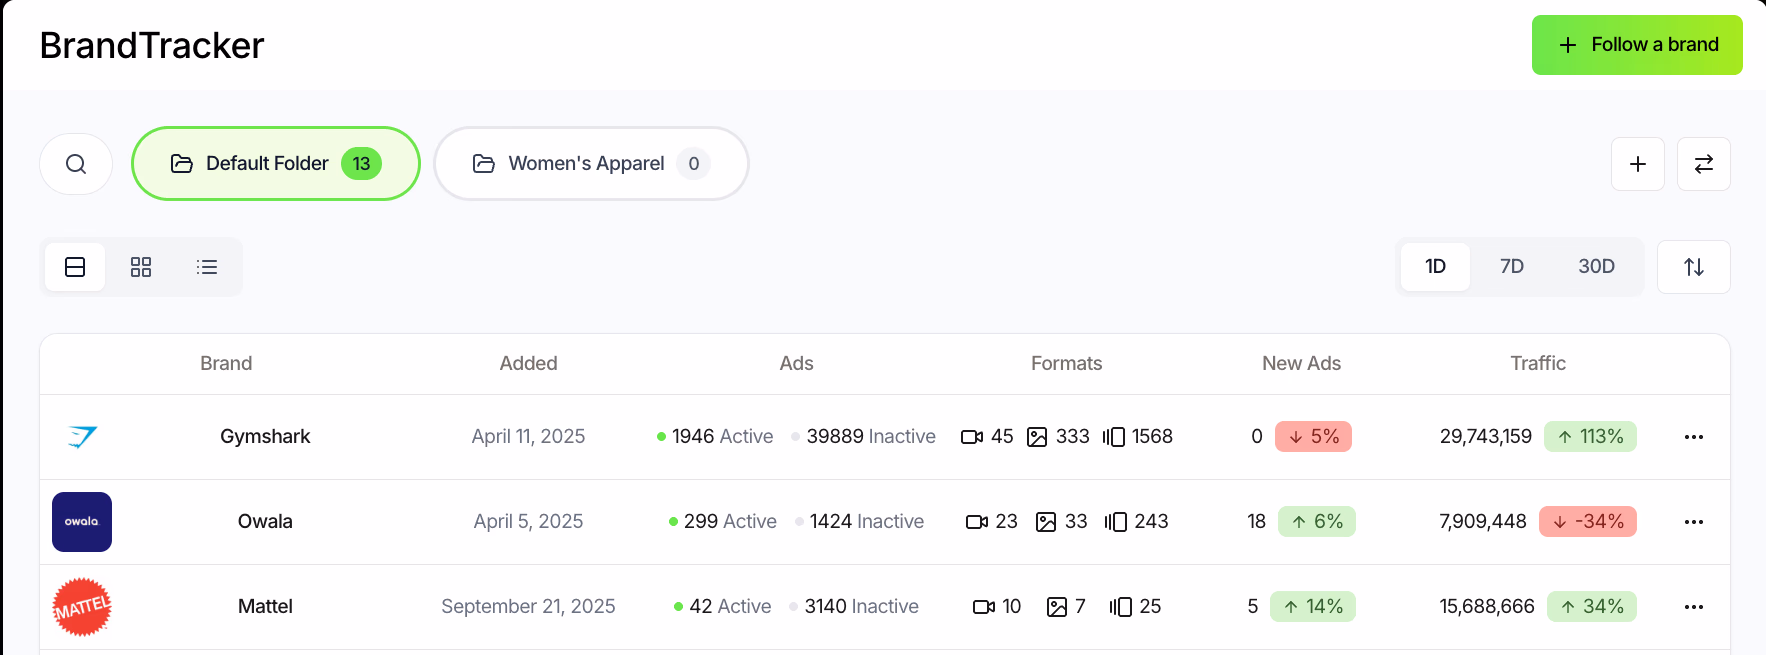Click Mattel's video format icon
The width and height of the screenshot is (1766, 655).
click(x=984, y=607)
